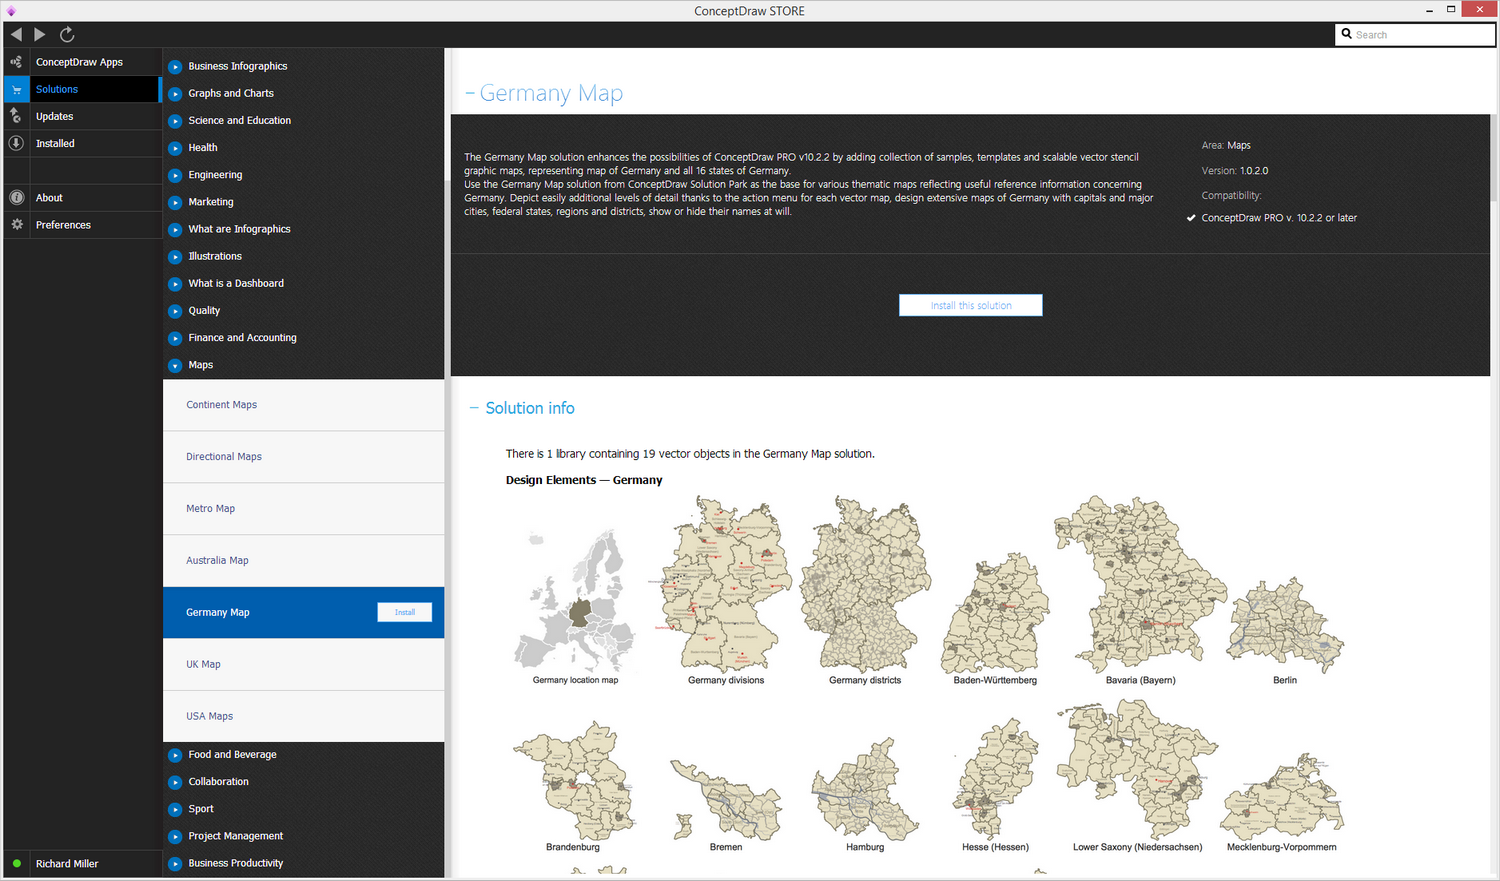Open the Australia Map solution

pos(303,561)
